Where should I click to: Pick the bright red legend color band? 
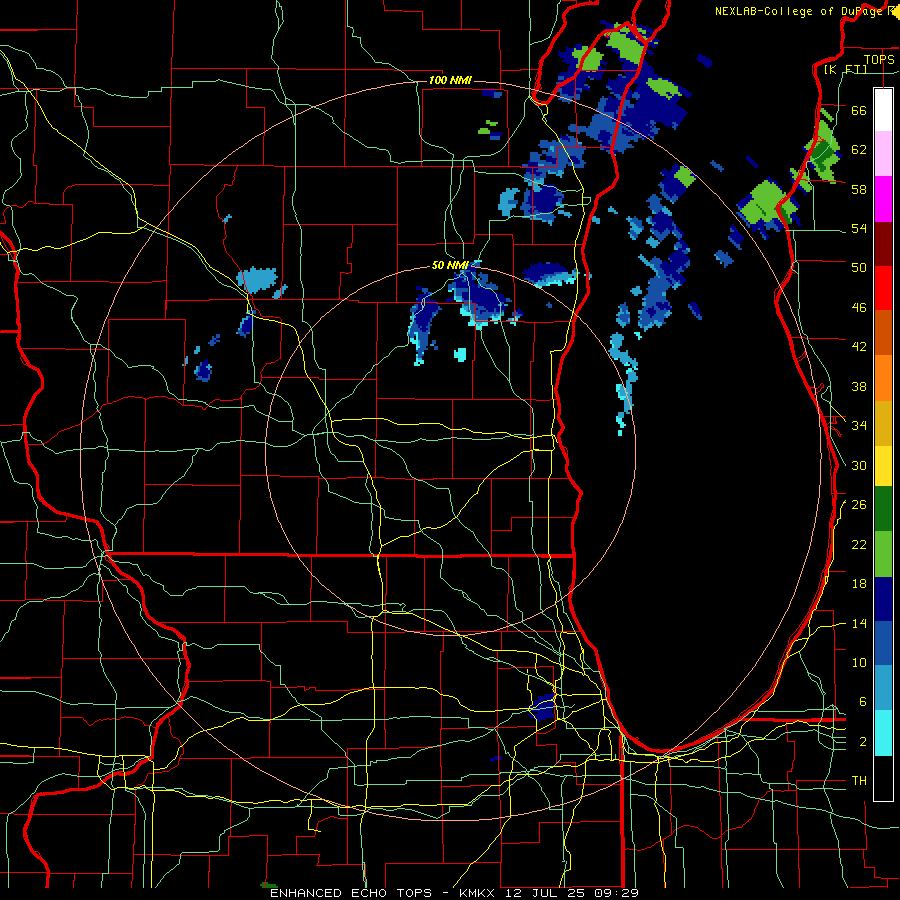pyautogui.click(x=883, y=288)
